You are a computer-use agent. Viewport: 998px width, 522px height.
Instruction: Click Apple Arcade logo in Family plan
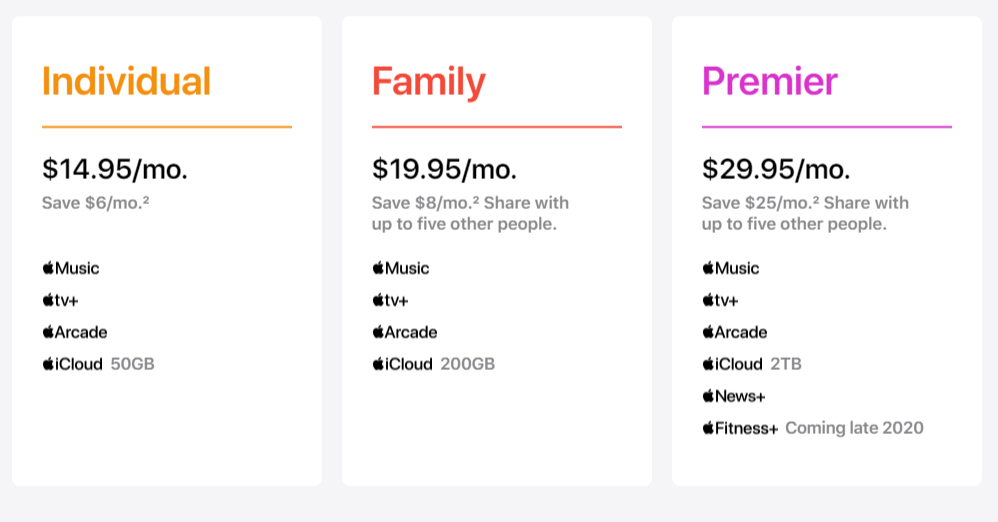(405, 332)
